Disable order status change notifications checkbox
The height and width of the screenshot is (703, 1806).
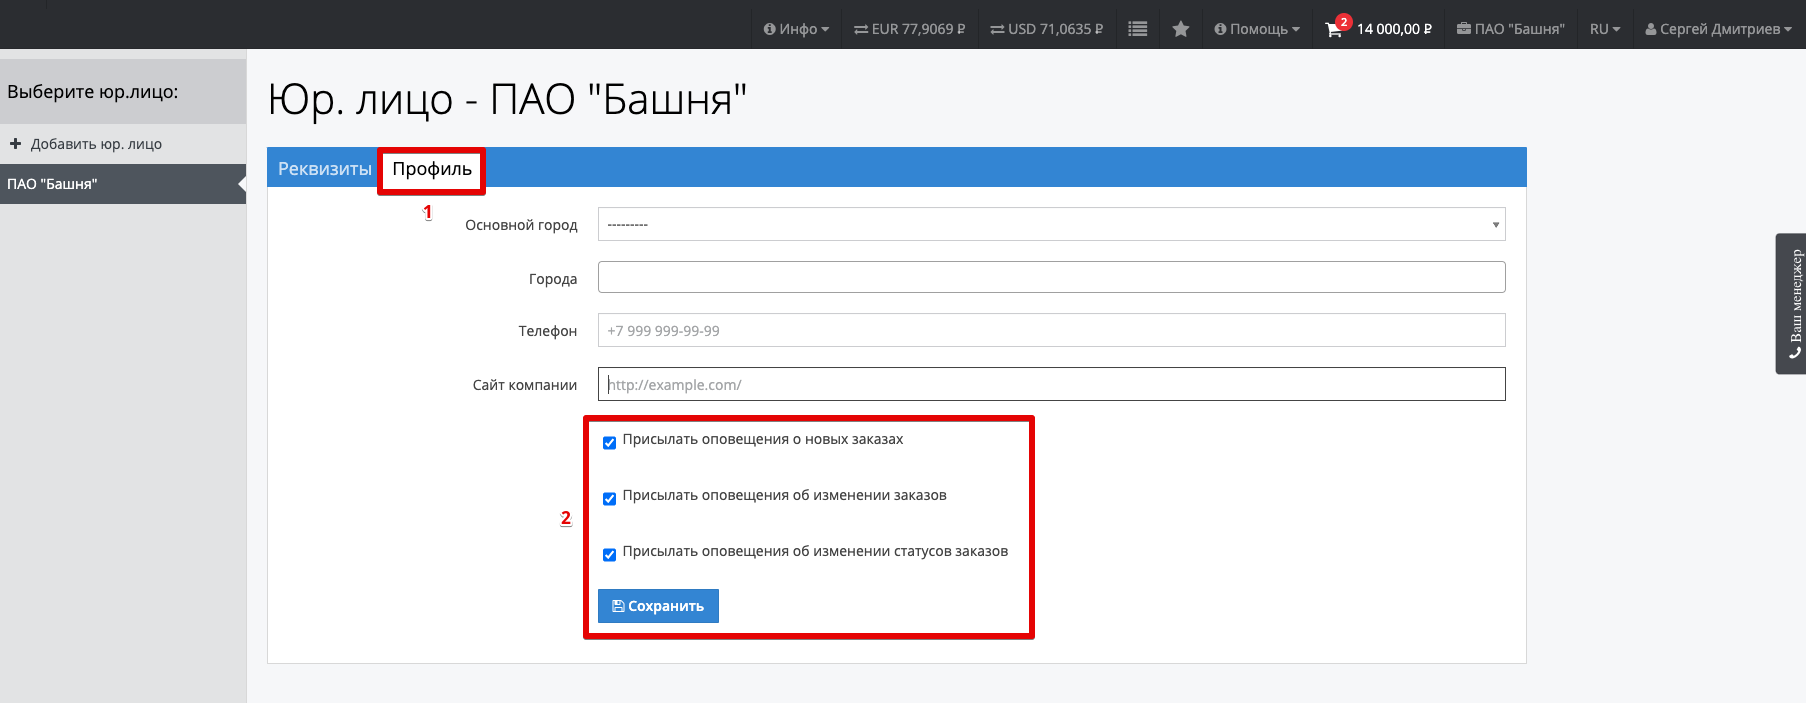(609, 555)
